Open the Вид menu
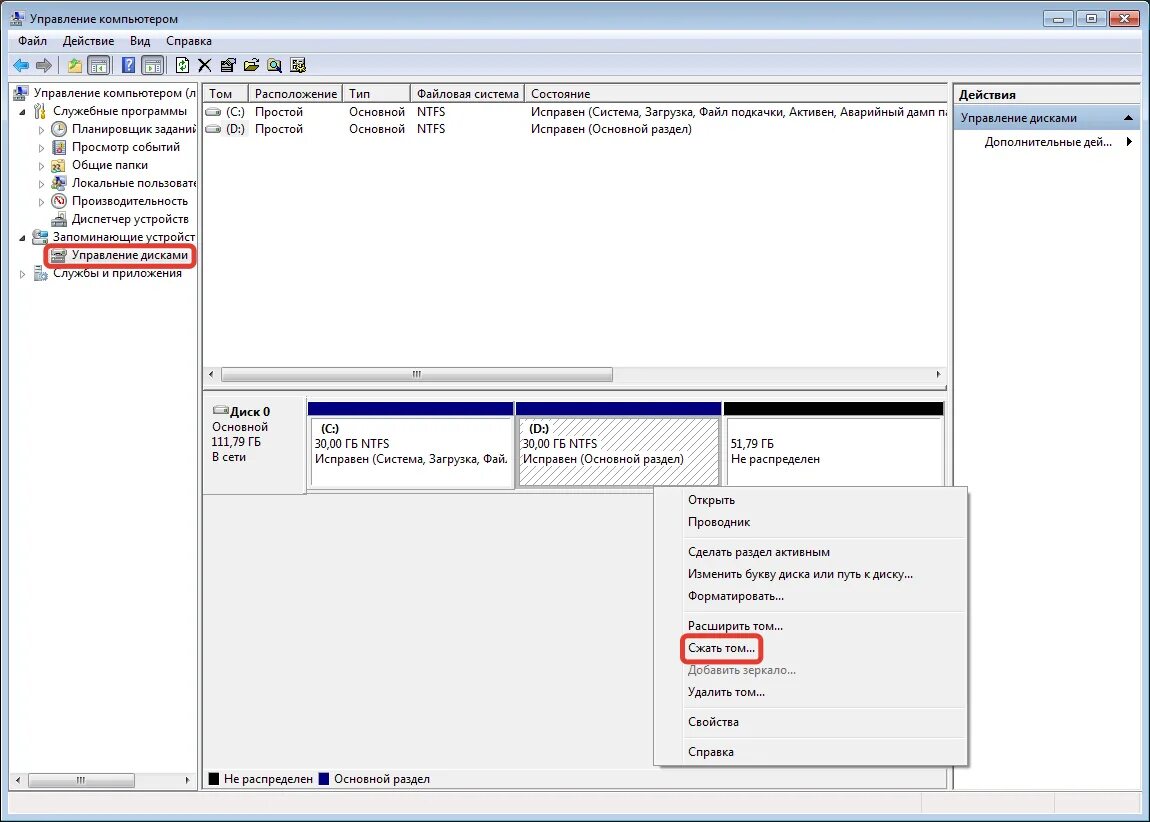1150x822 pixels. coord(139,41)
